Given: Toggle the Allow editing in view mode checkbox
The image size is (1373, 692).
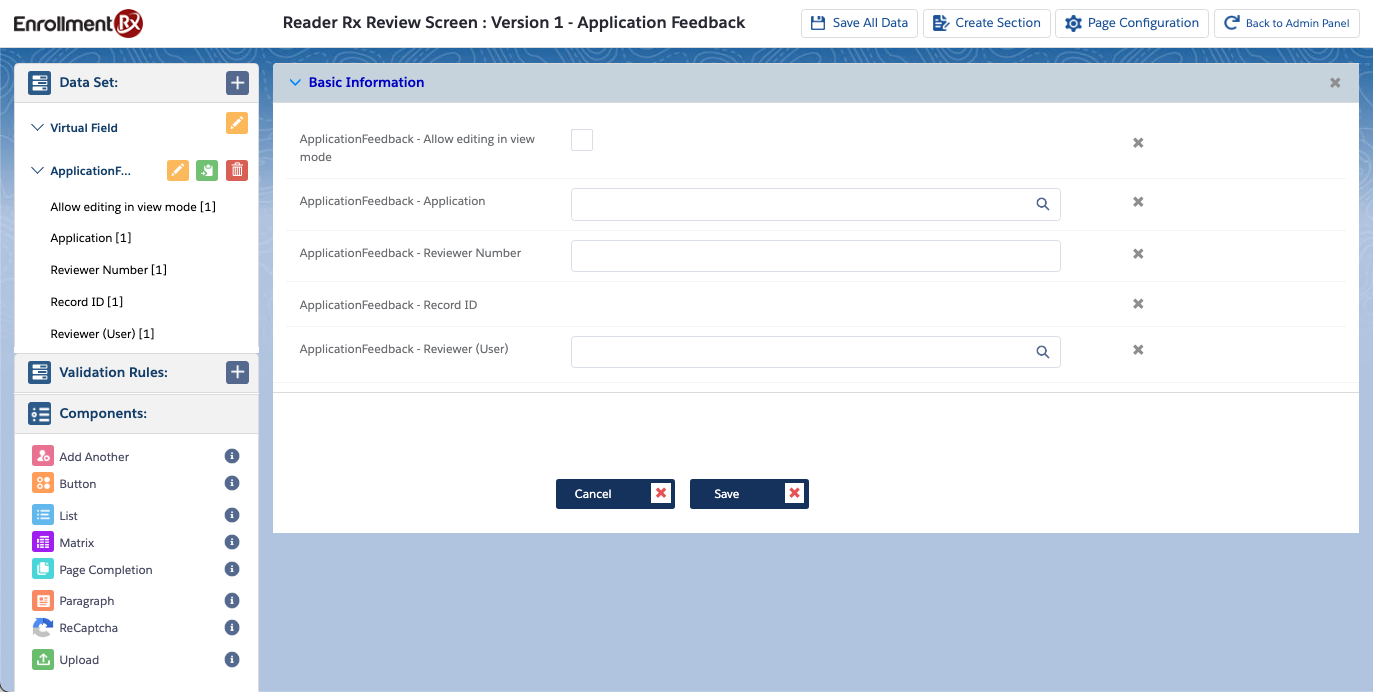Looking at the screenshot, I should pyautogui.click(x=582, y=140).
